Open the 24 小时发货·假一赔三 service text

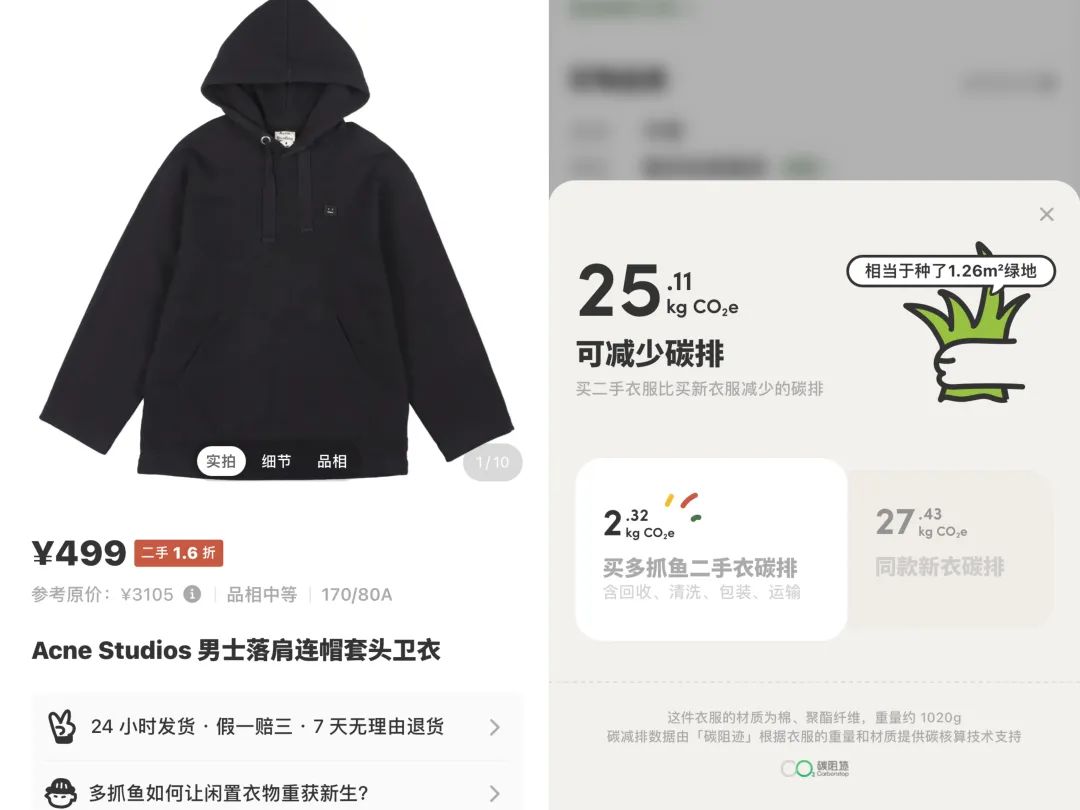click(x=268, y=726)
